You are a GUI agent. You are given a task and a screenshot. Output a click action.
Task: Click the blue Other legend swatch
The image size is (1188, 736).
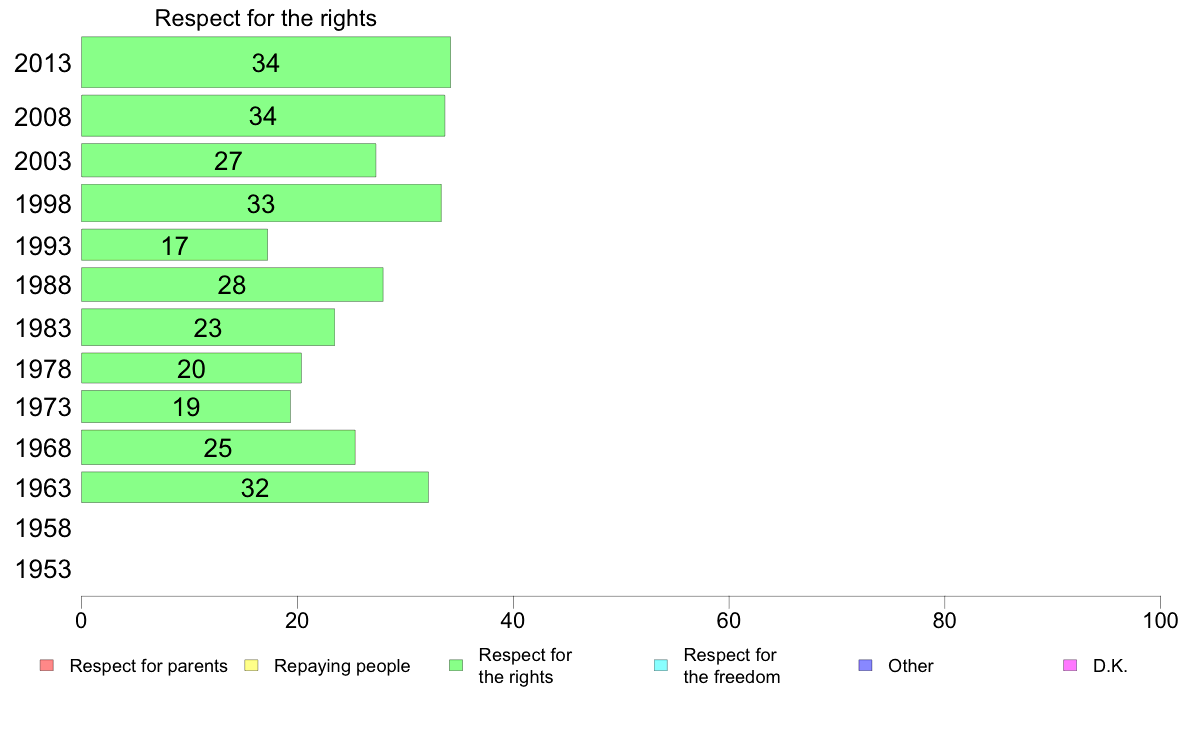pyautogui.click(x=865, y=666)
